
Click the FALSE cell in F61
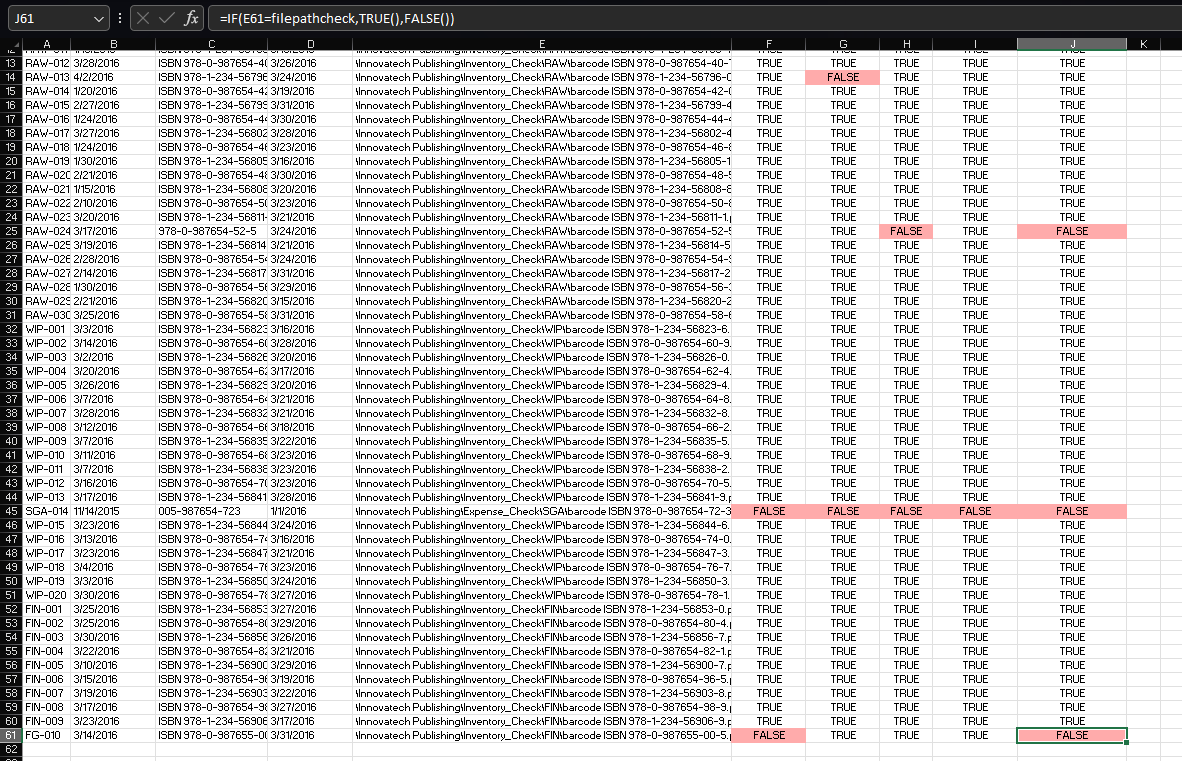point(768,735)
